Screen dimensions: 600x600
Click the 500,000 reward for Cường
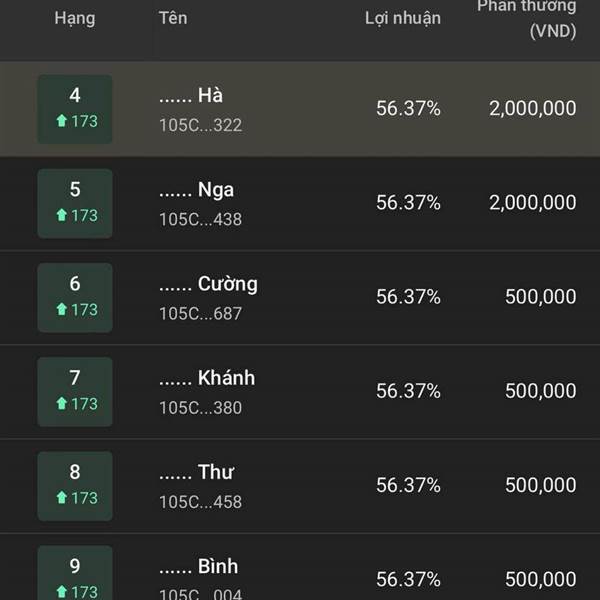[541, 297]
